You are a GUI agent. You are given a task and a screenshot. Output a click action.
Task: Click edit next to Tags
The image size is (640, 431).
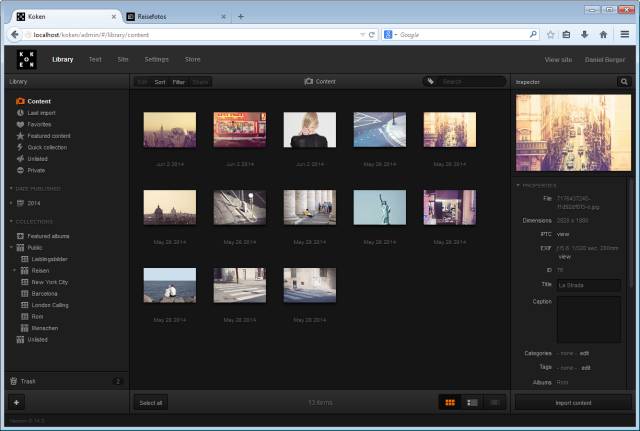(x=586, y=368)
